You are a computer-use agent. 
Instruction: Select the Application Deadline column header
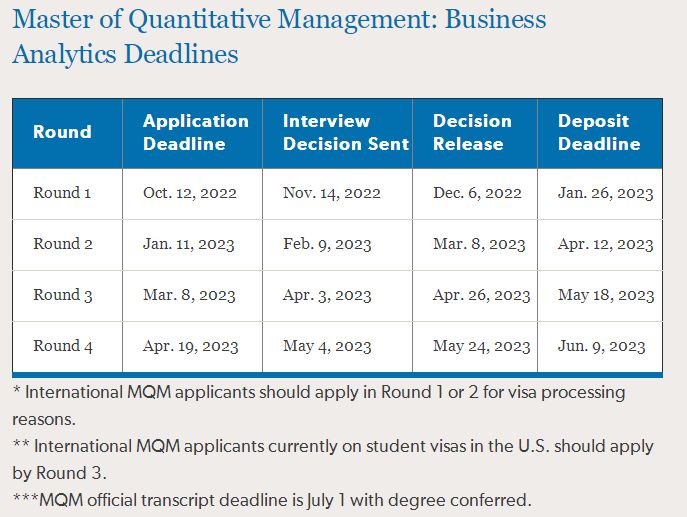(196, 132)
